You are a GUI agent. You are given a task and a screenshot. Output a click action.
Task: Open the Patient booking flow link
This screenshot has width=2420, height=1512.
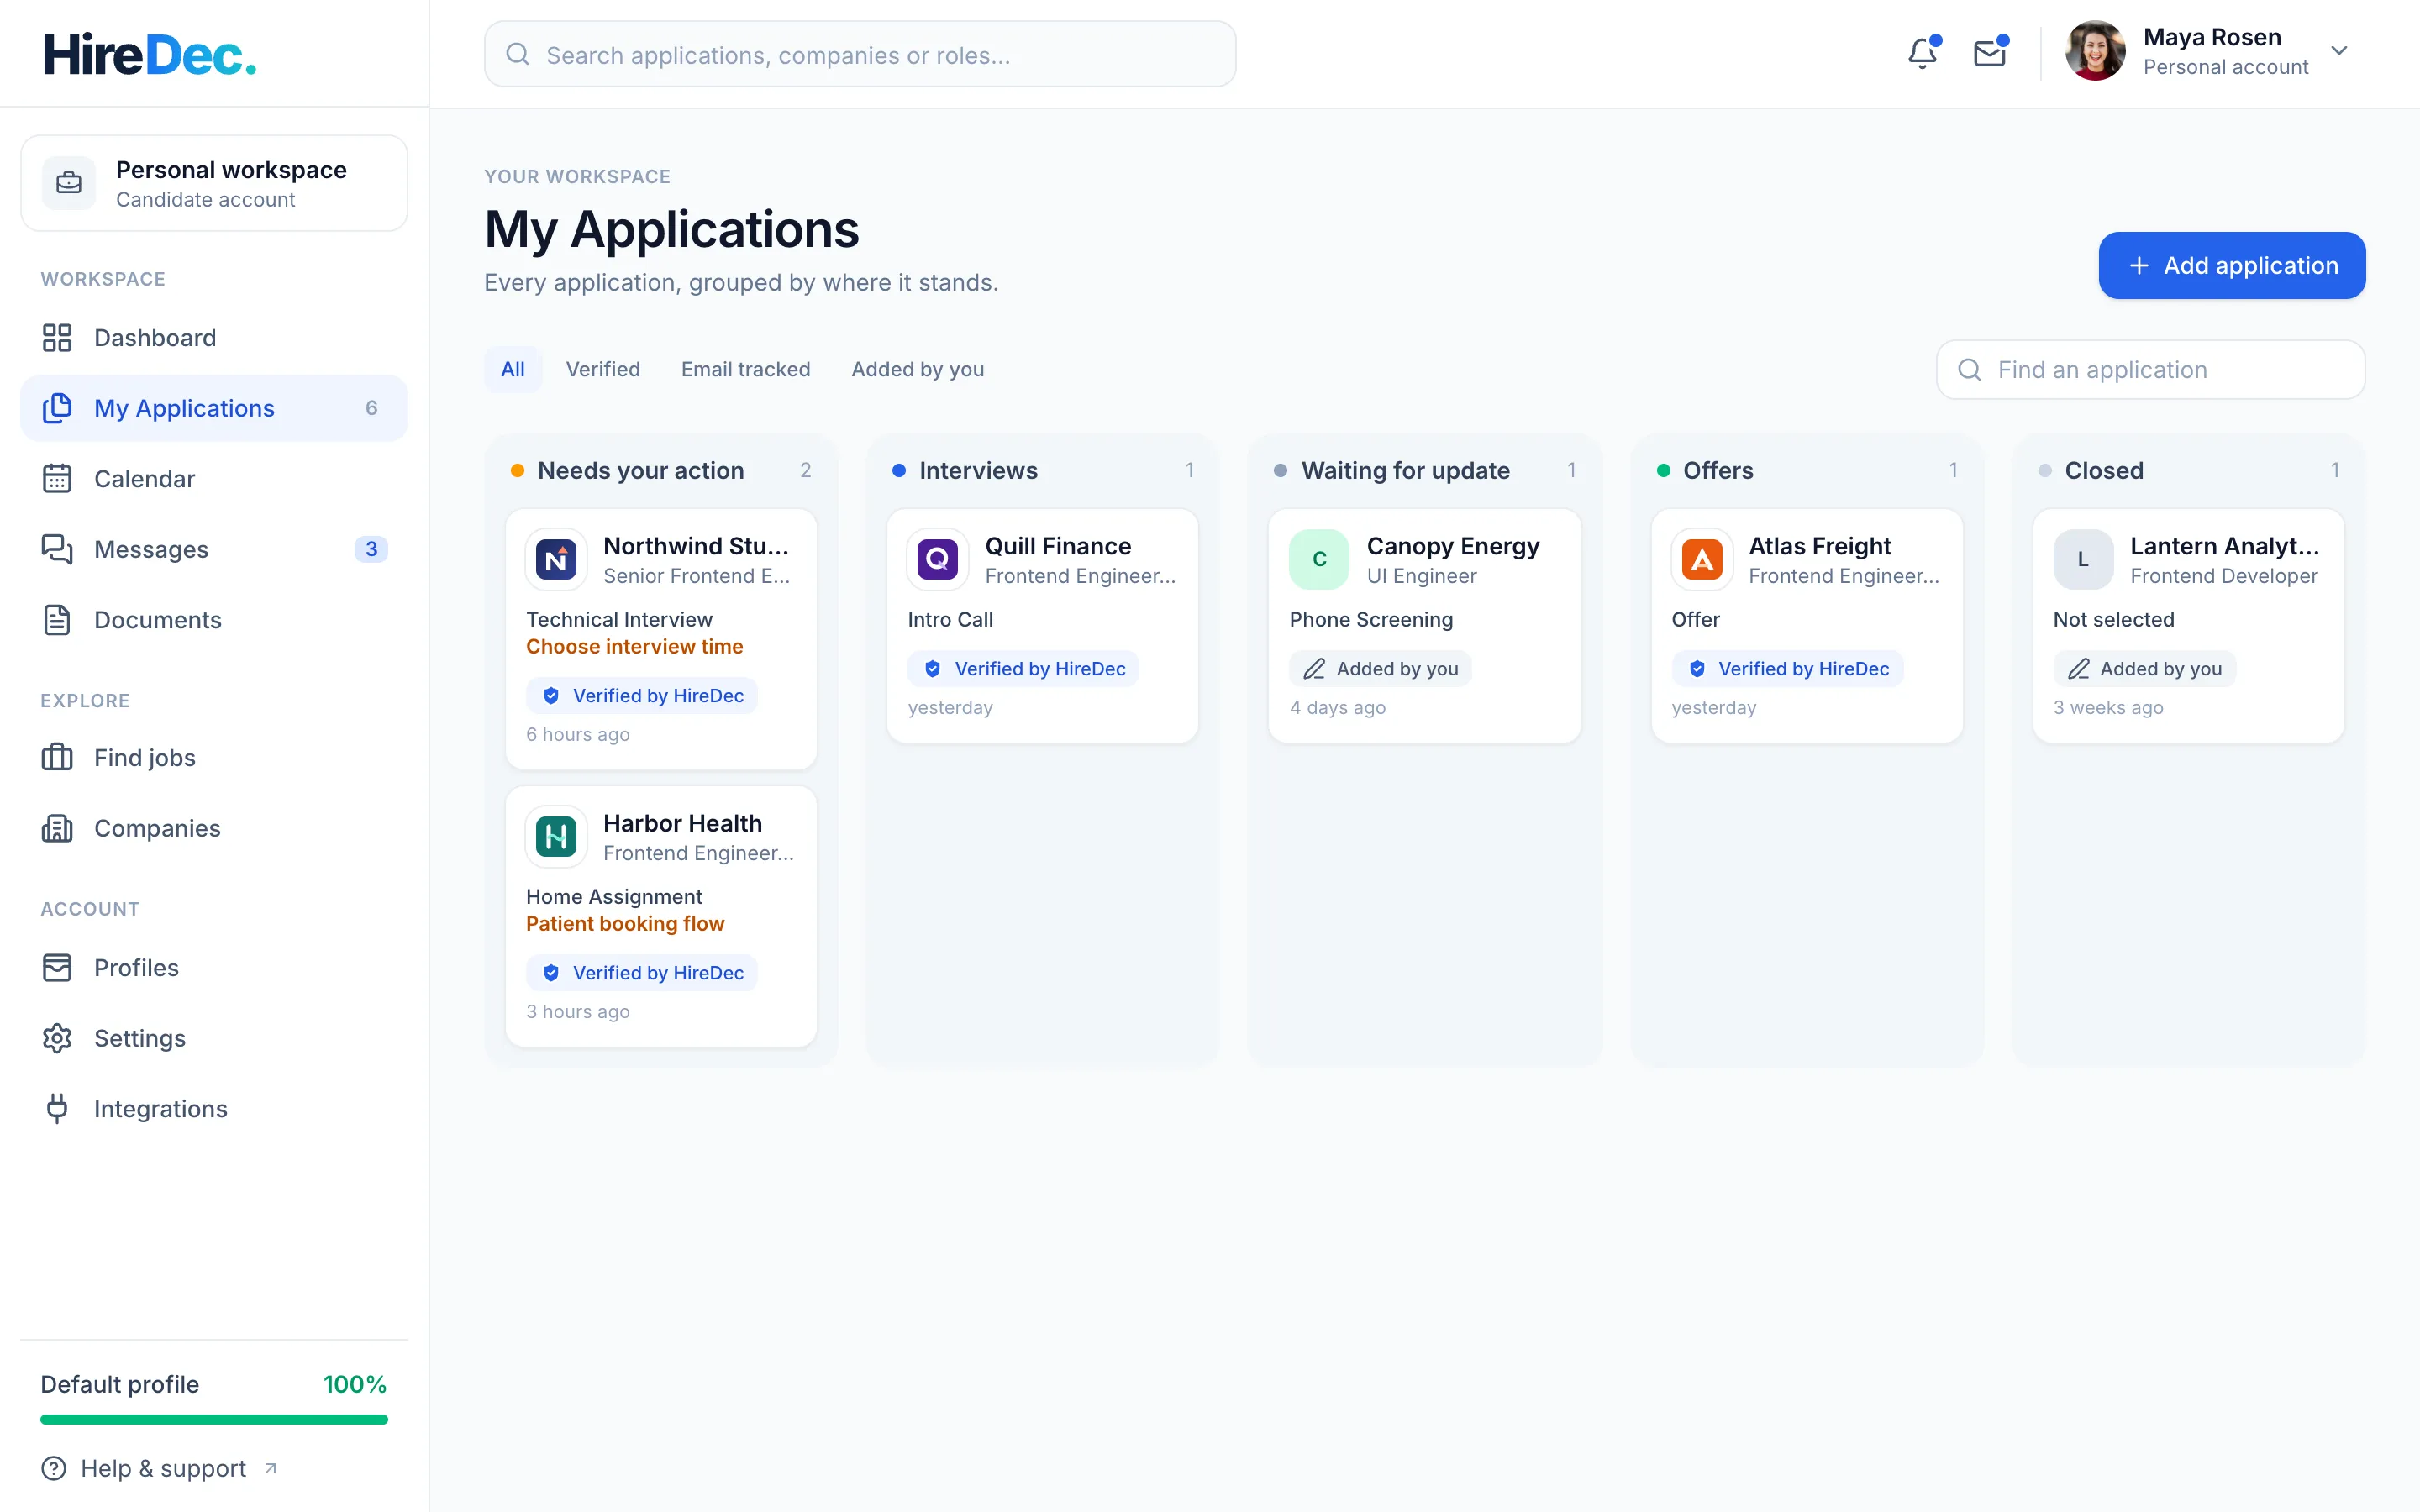pos(625,924)
